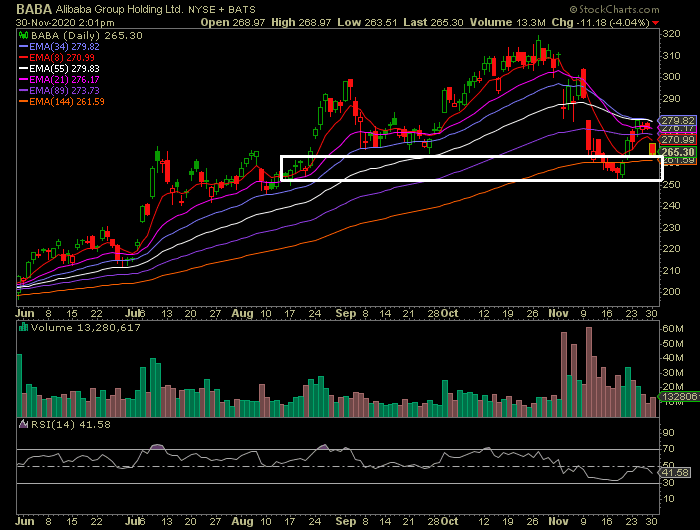Click the 230 level on price axis
Image resolution: width=700 pixels, height=530 pixels.
click(x=671, y=228)
